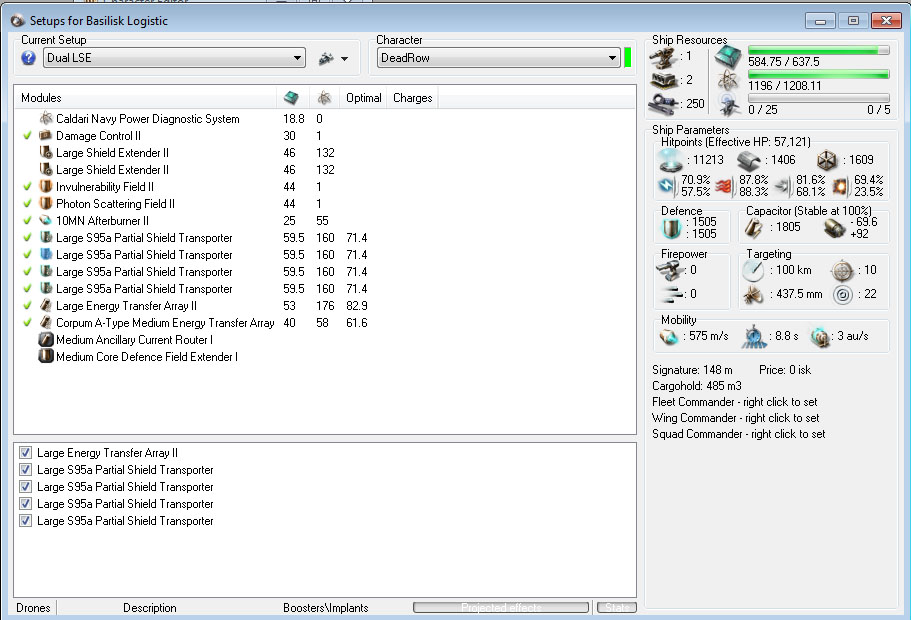Screen dimensions: 911x620
Task: Toggle the active state of 10MN Afterburner II
Action: tap(27, 221)
